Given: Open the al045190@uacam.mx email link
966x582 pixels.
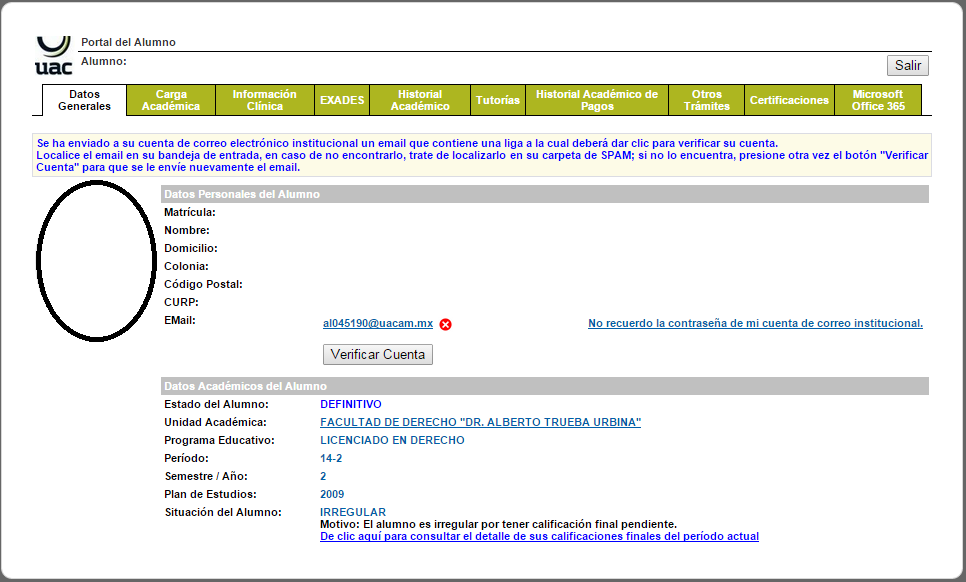Looking at the screenshot, I should coord(378,323).
